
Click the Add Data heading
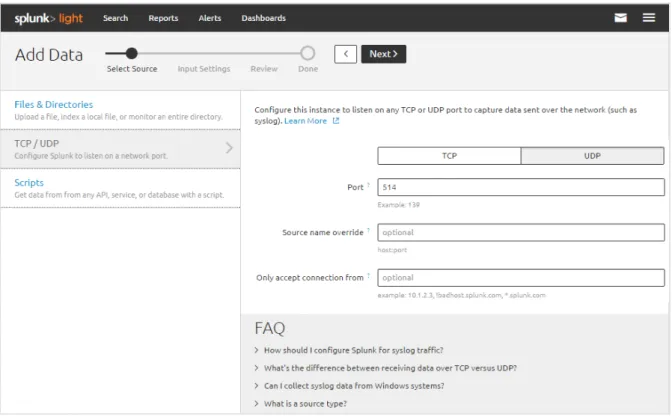tap(49, 55)
